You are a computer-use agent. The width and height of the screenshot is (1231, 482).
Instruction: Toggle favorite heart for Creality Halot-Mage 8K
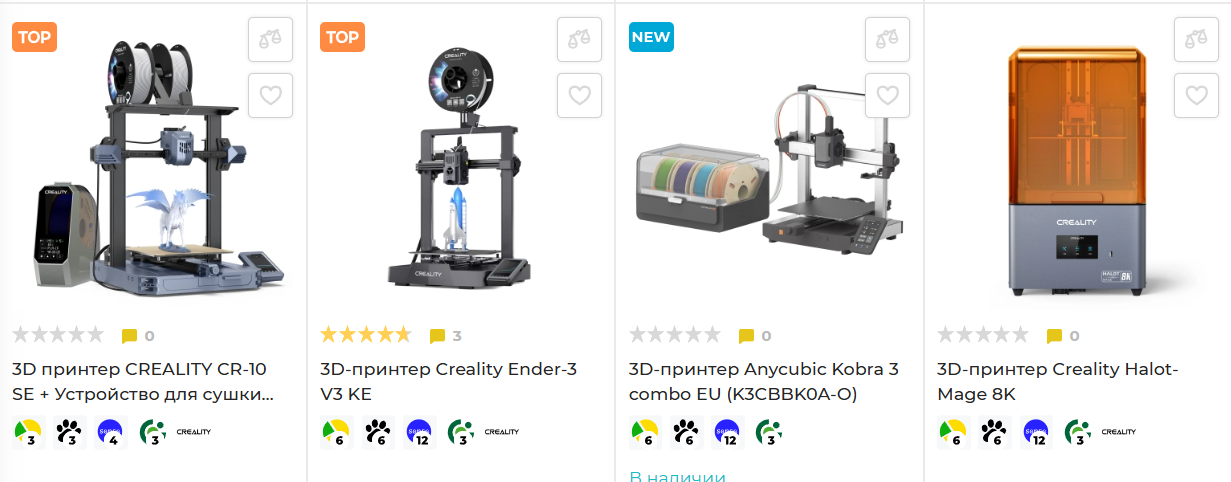[x=1196, y=95]
